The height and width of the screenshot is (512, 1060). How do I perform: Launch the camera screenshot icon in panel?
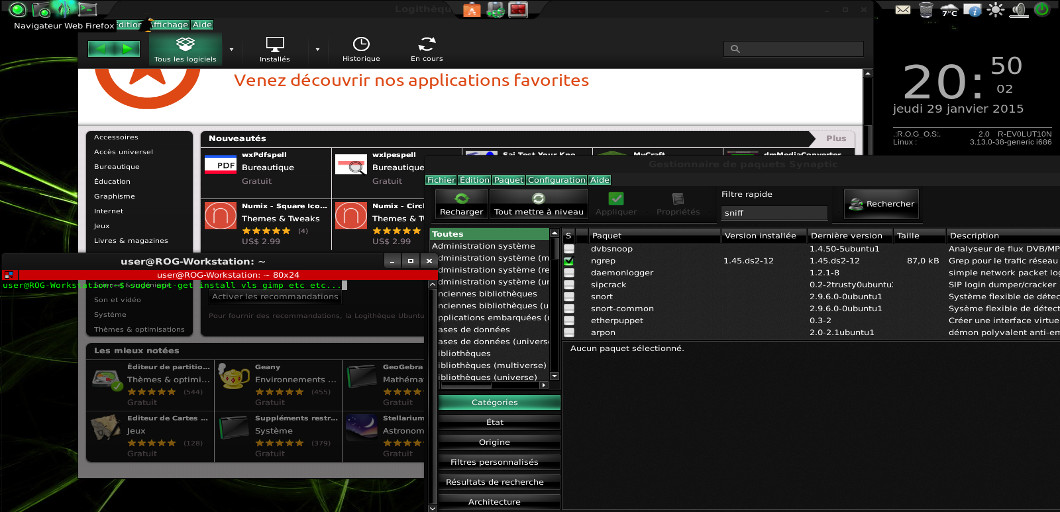[x=41, y=9]
